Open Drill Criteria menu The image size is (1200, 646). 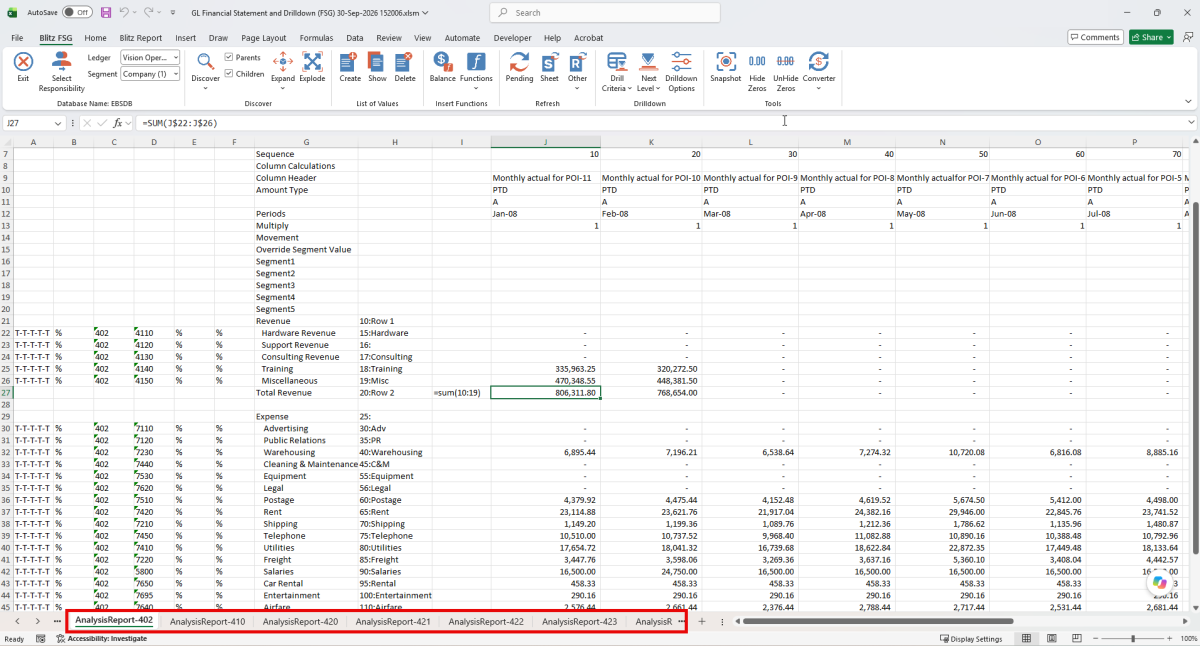(616, 71)
